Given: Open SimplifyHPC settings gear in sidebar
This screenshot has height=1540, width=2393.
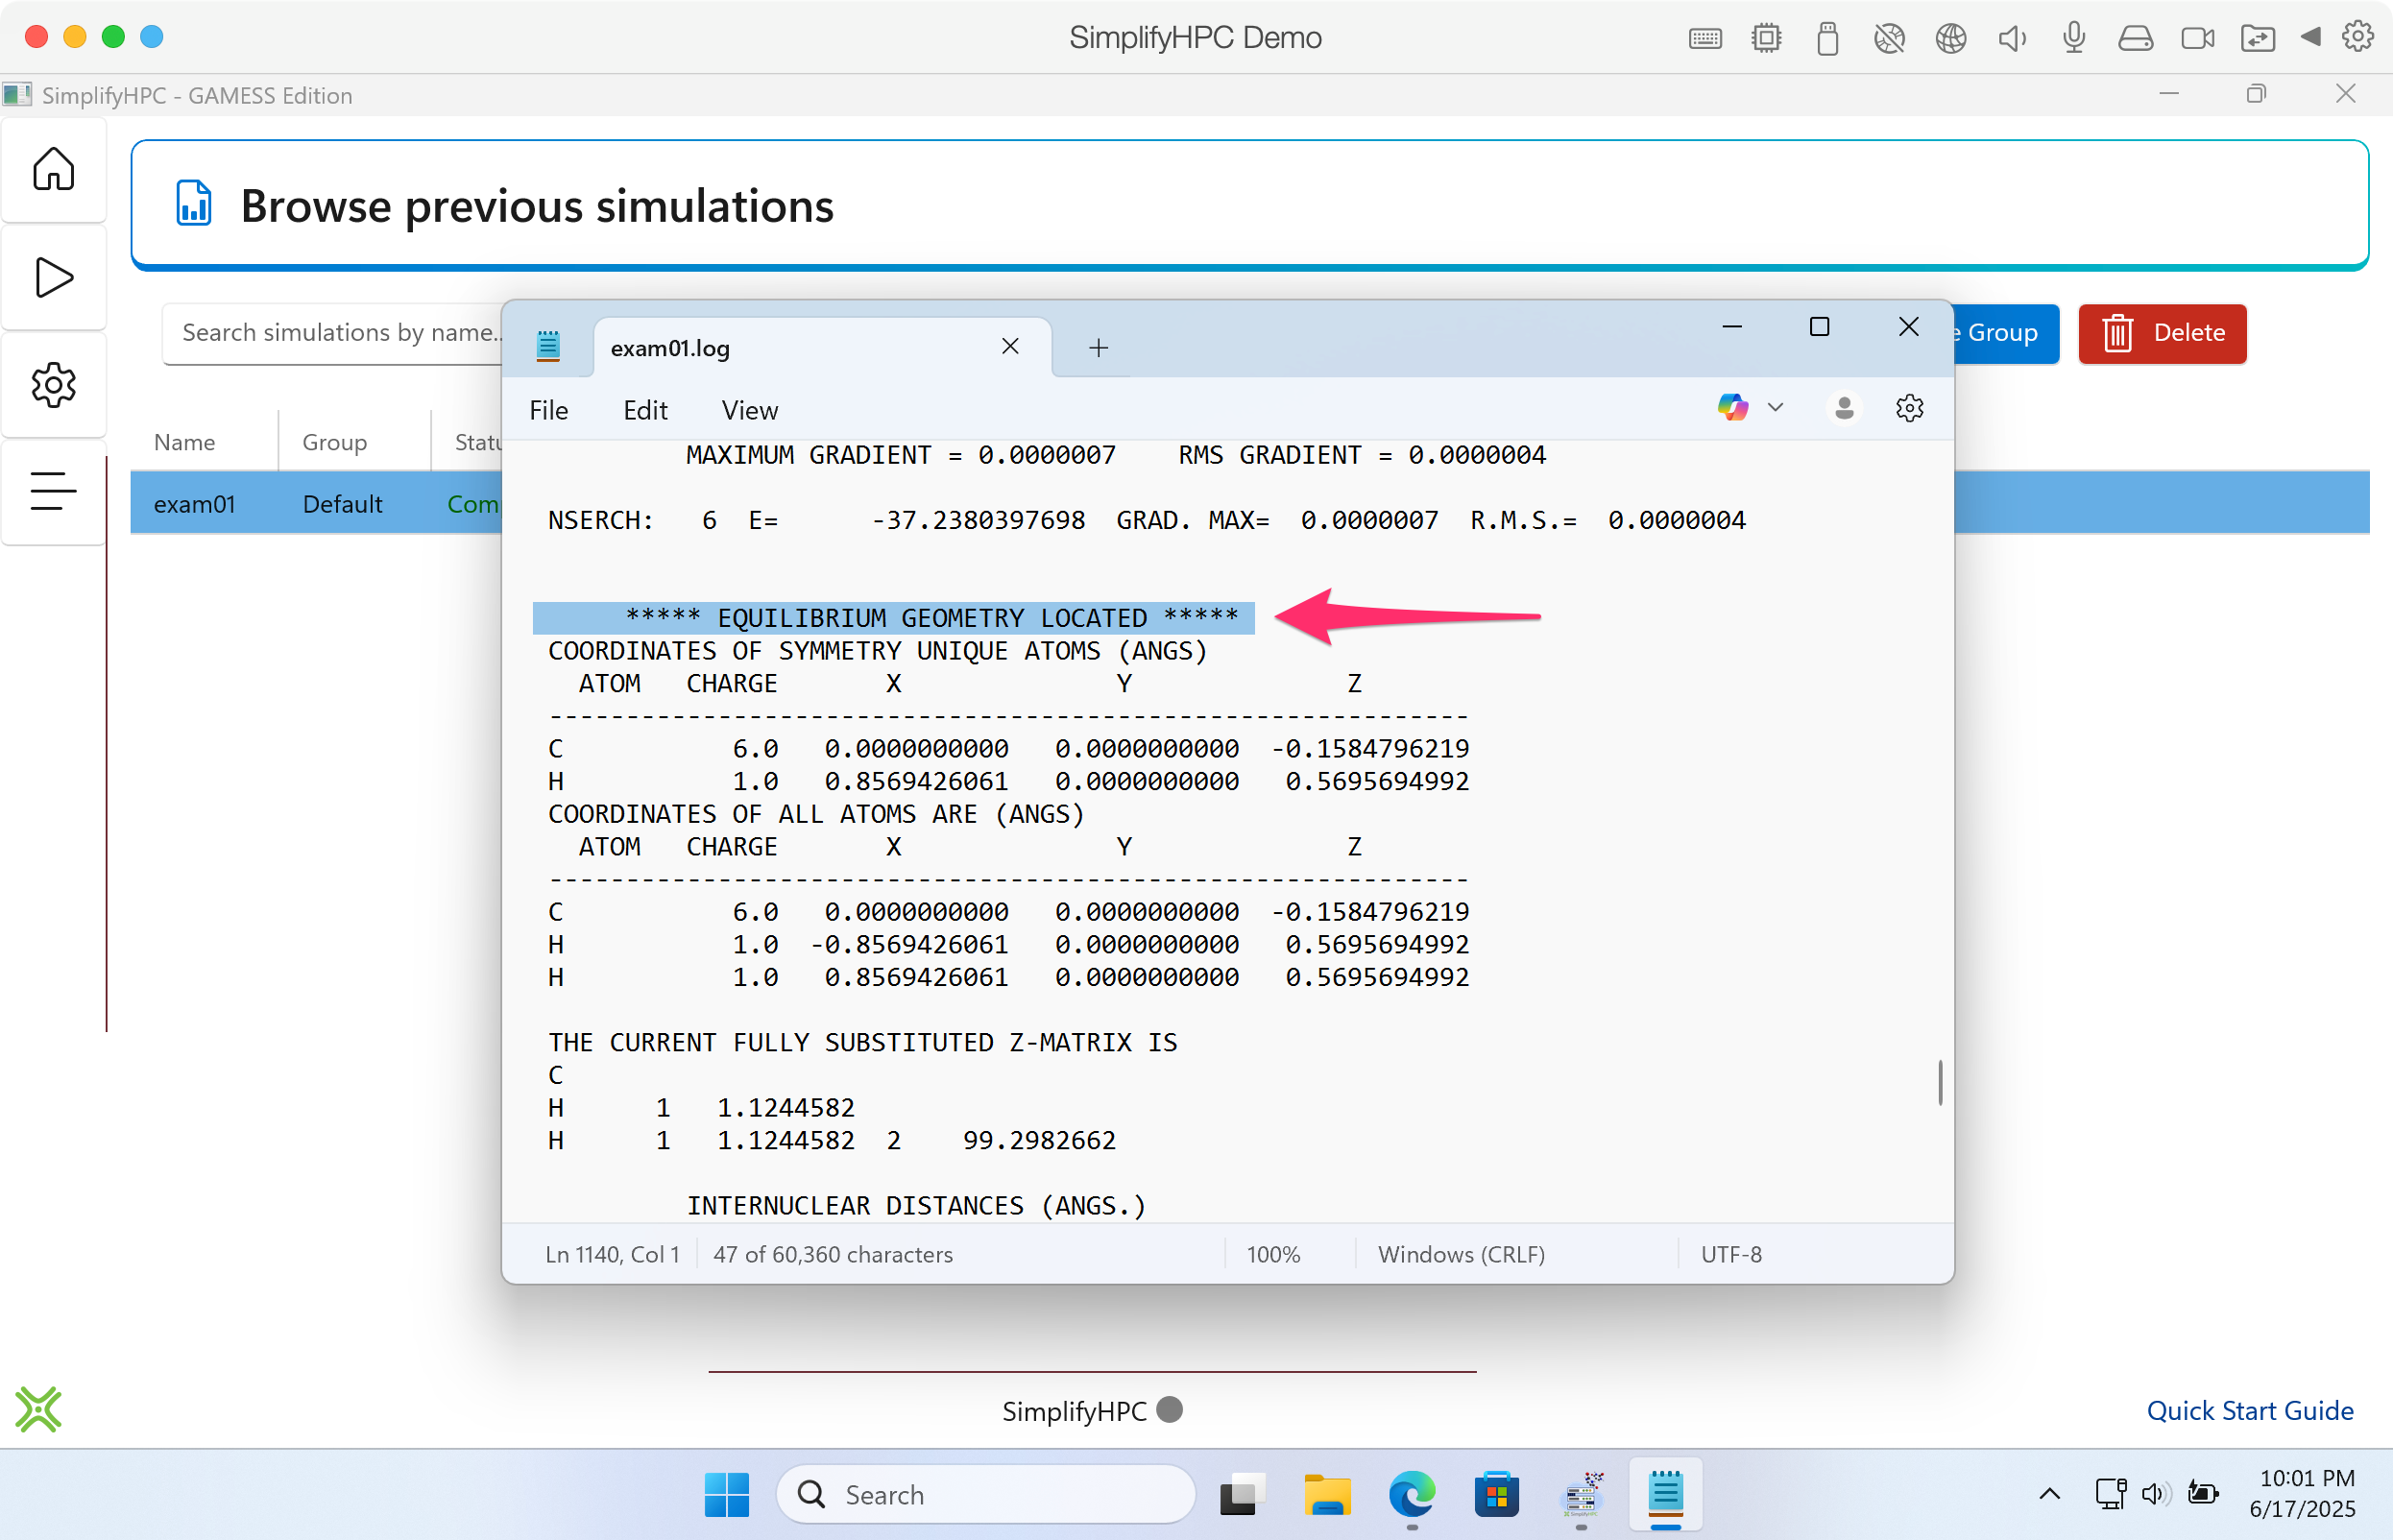Looking at the screenshot, I should point(53,385).
